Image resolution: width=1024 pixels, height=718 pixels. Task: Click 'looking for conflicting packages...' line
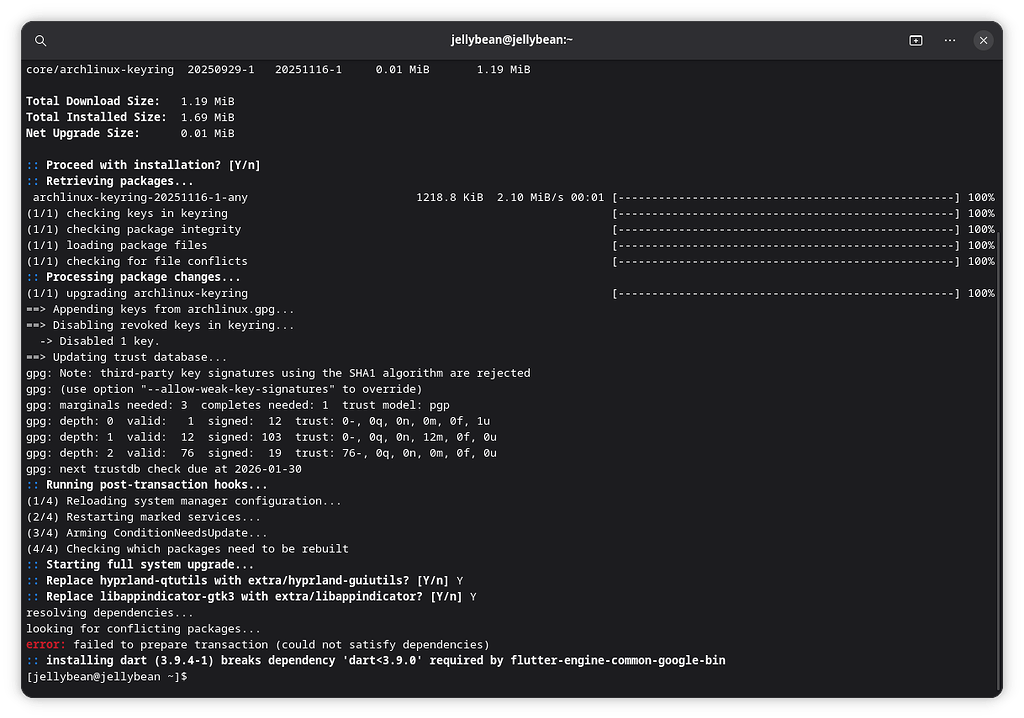(x=143, y=628)
